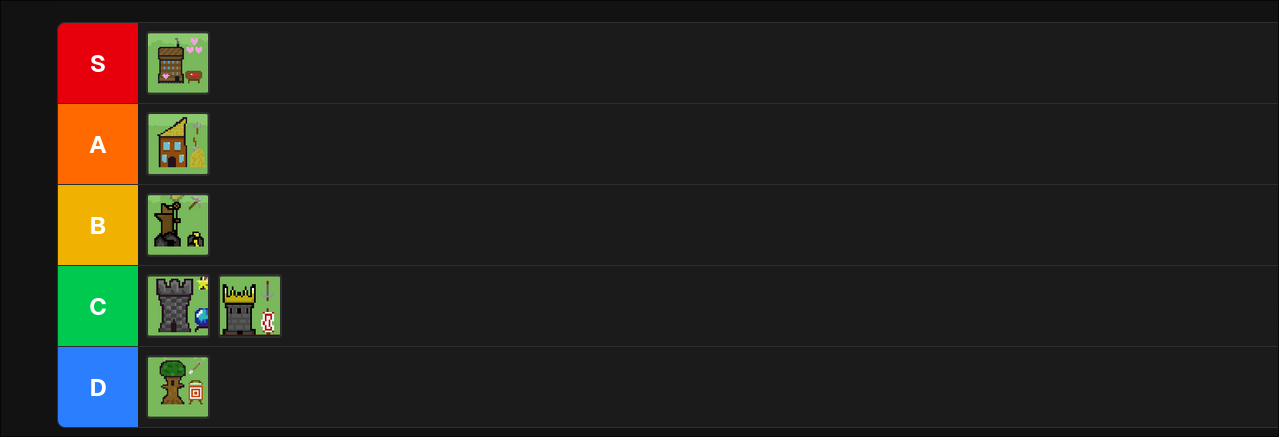The width and height of the screenshot is (1279, 437).
Task: Click the empty area of the D row
Action: tap(700, 387)
